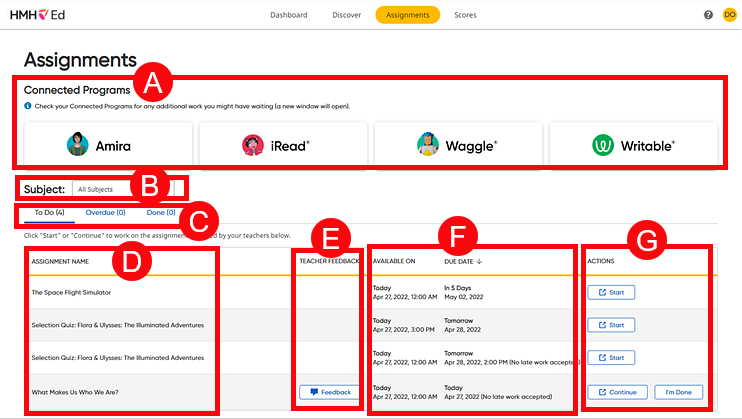Click the info icon under Connected Programs
The image size is (742, 419).
pos(28,106)
